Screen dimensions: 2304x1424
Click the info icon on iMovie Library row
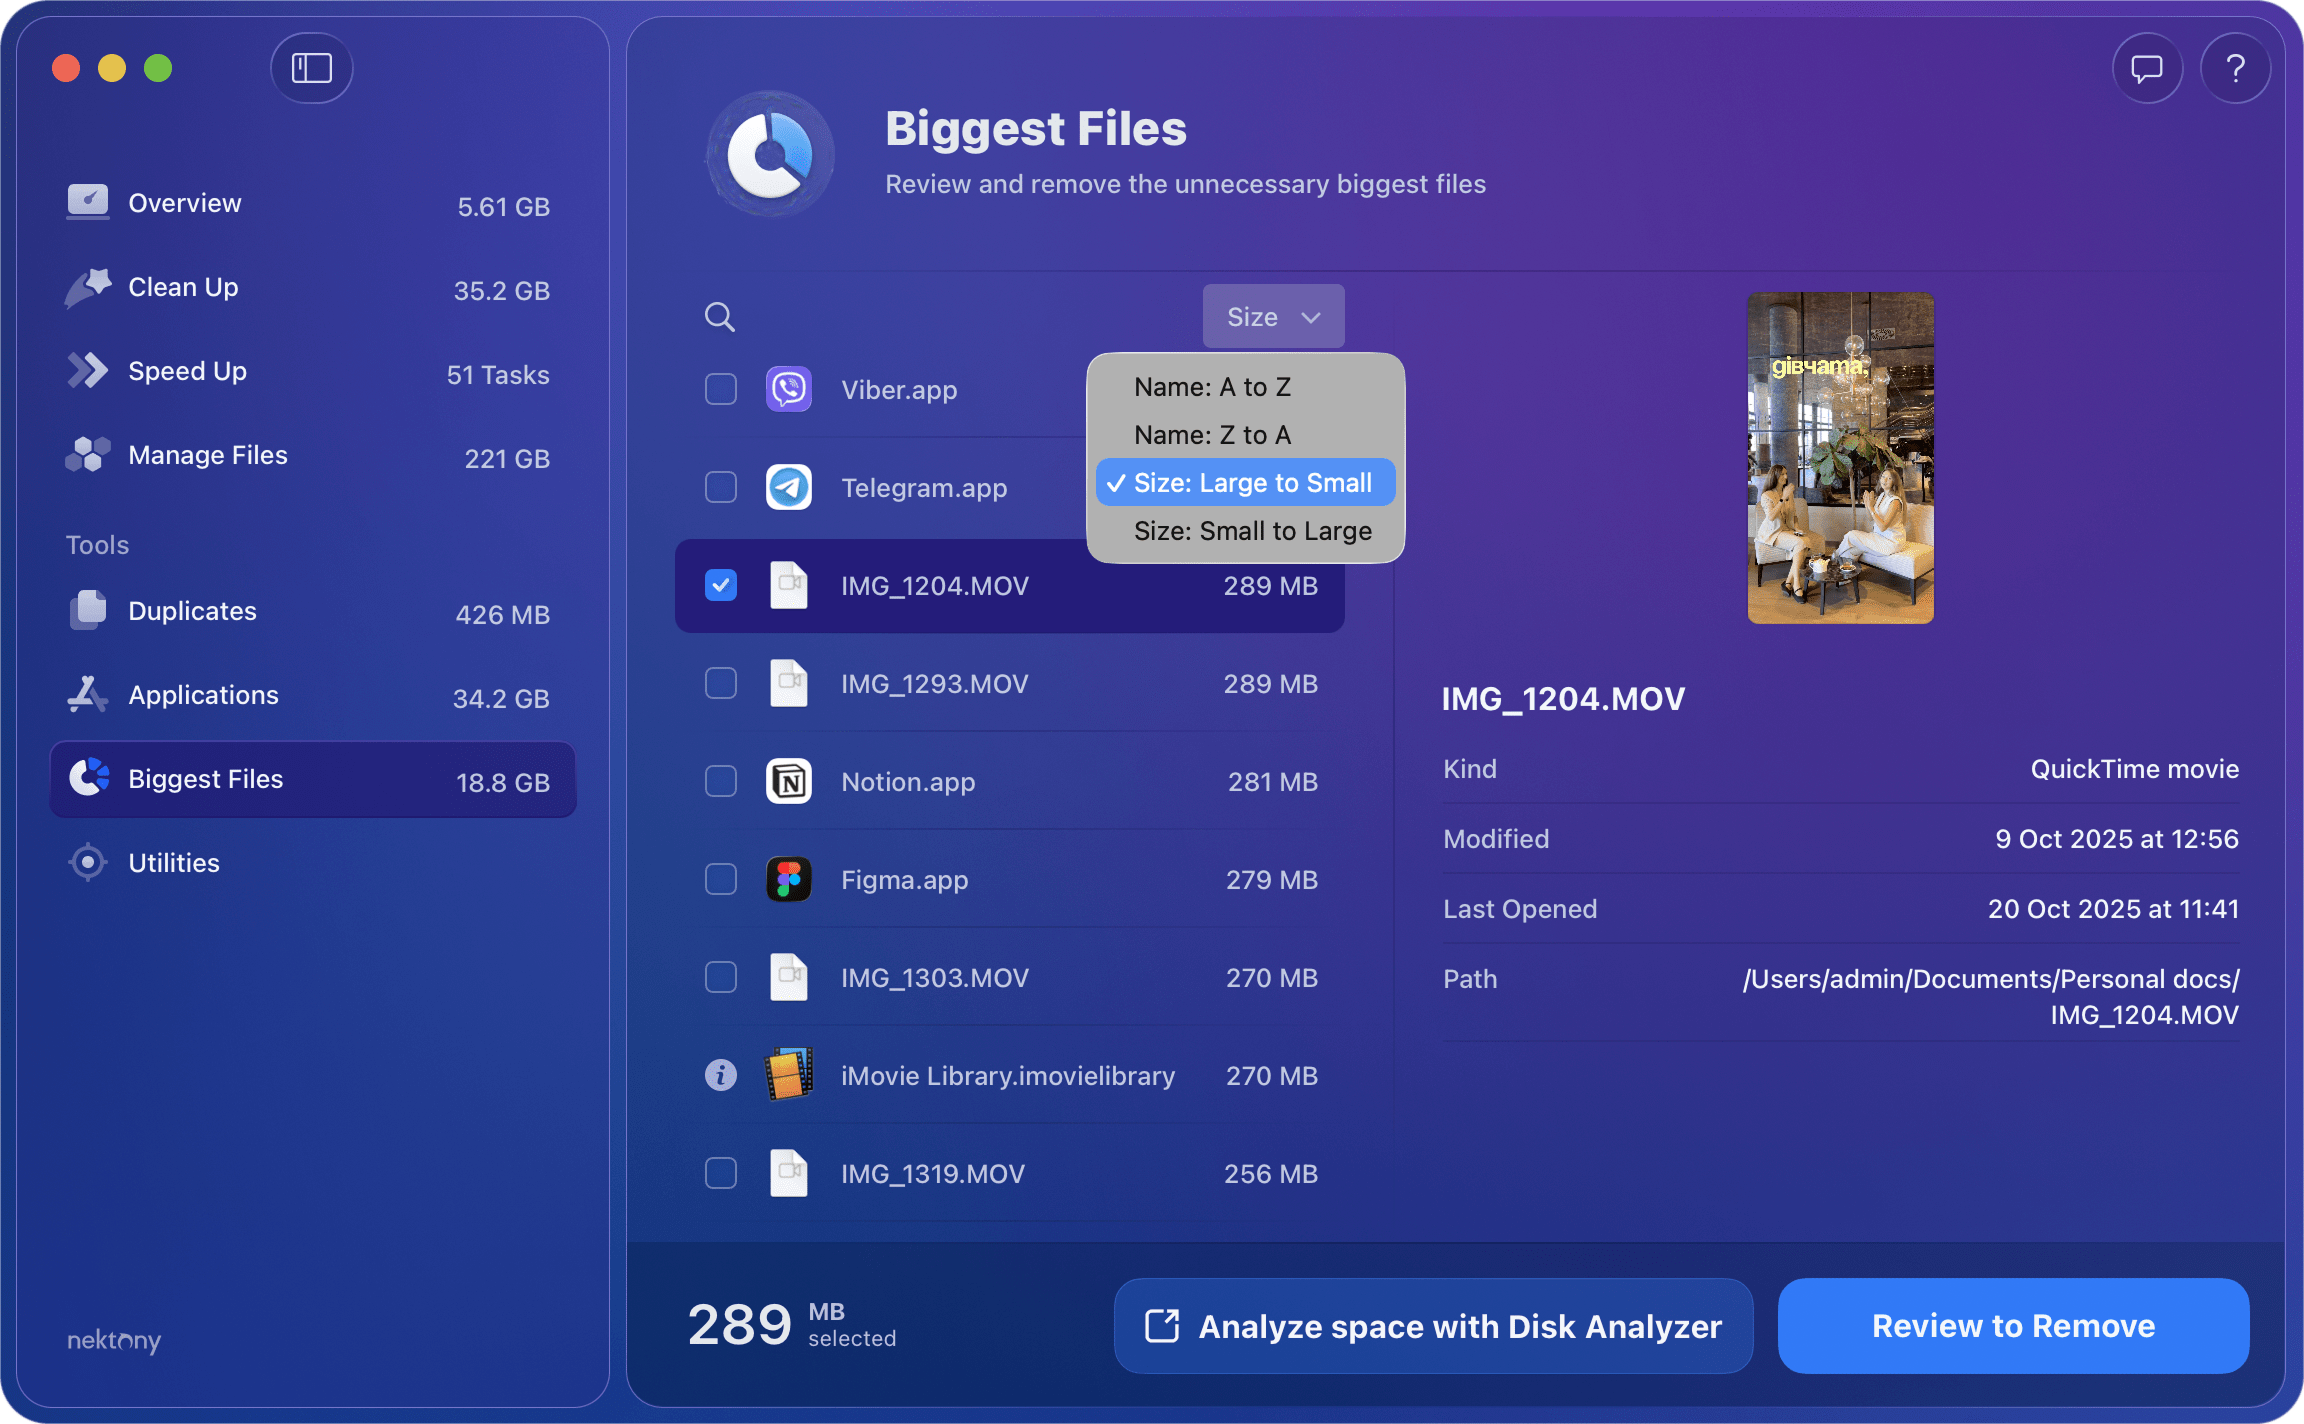pos(720,1075)
